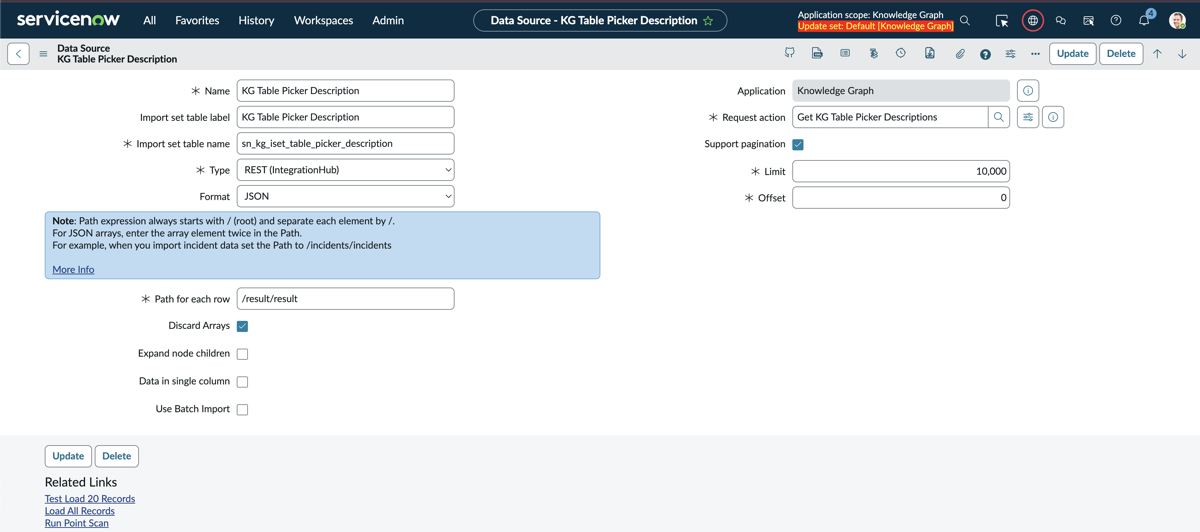Click the bottom Delete button
This screenshot has height=532, width=1200.
(116, 456)
